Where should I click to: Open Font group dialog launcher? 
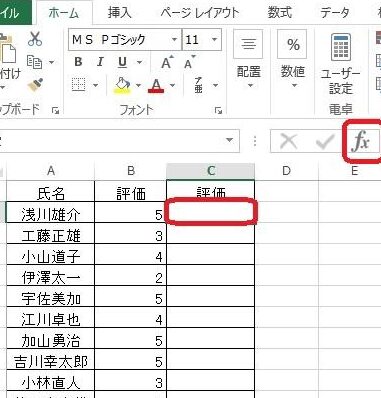click(218, 111)
